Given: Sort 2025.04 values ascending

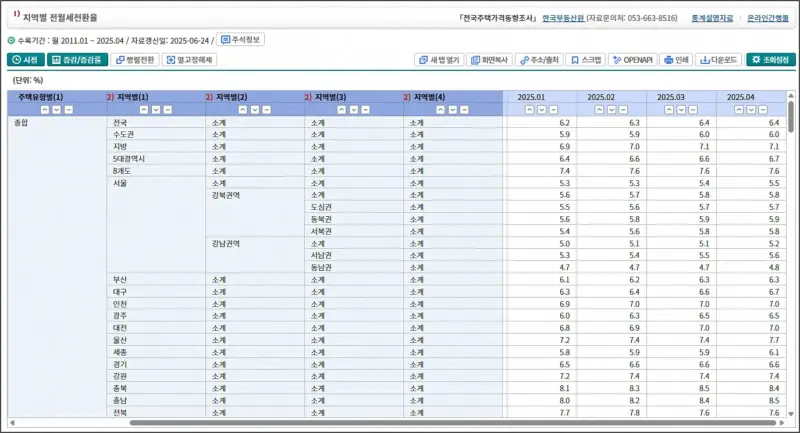Looking at the screenshot, I should tap(739, 110).
